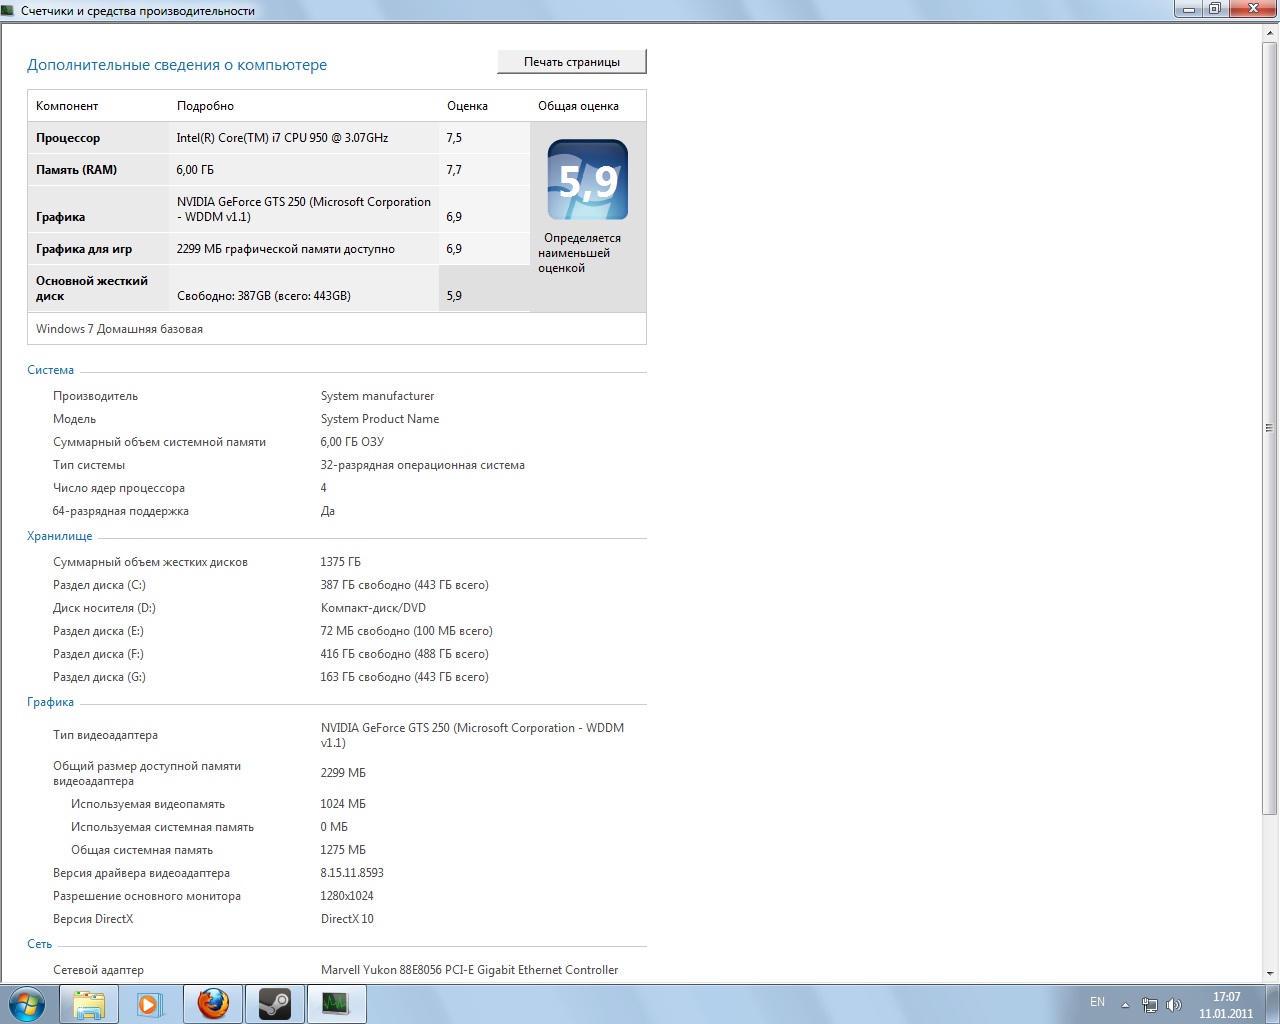The width and height of the screenshot is (1280, 1024).
Task: Click 'Определяется наименьшей оценкой' caption
Action: tap(580, 253)
